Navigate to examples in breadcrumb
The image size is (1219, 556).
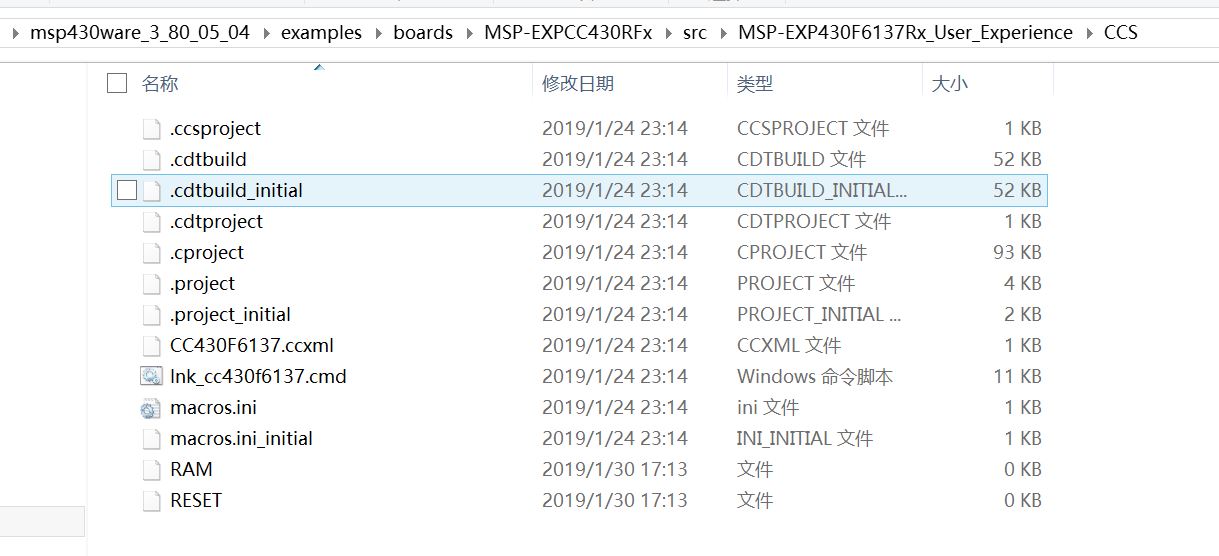tap(321, 33)
